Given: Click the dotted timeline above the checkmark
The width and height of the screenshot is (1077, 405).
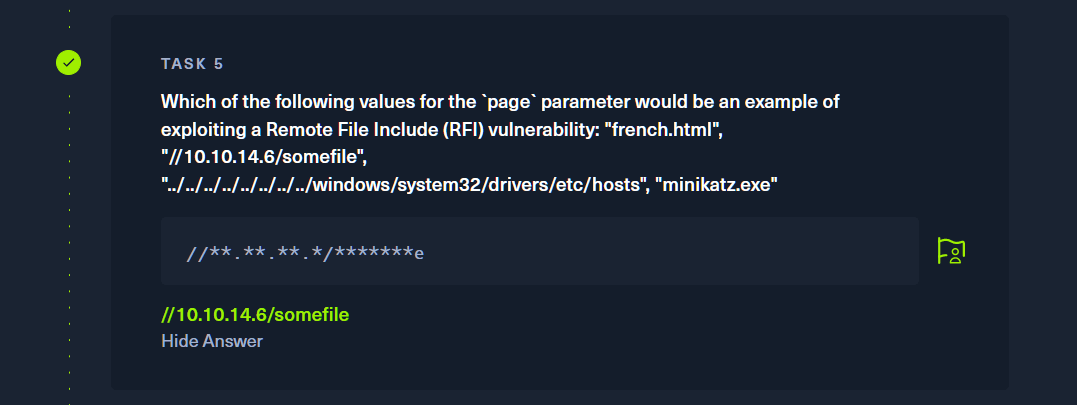Looking at the screenshot, I should 69,25.
